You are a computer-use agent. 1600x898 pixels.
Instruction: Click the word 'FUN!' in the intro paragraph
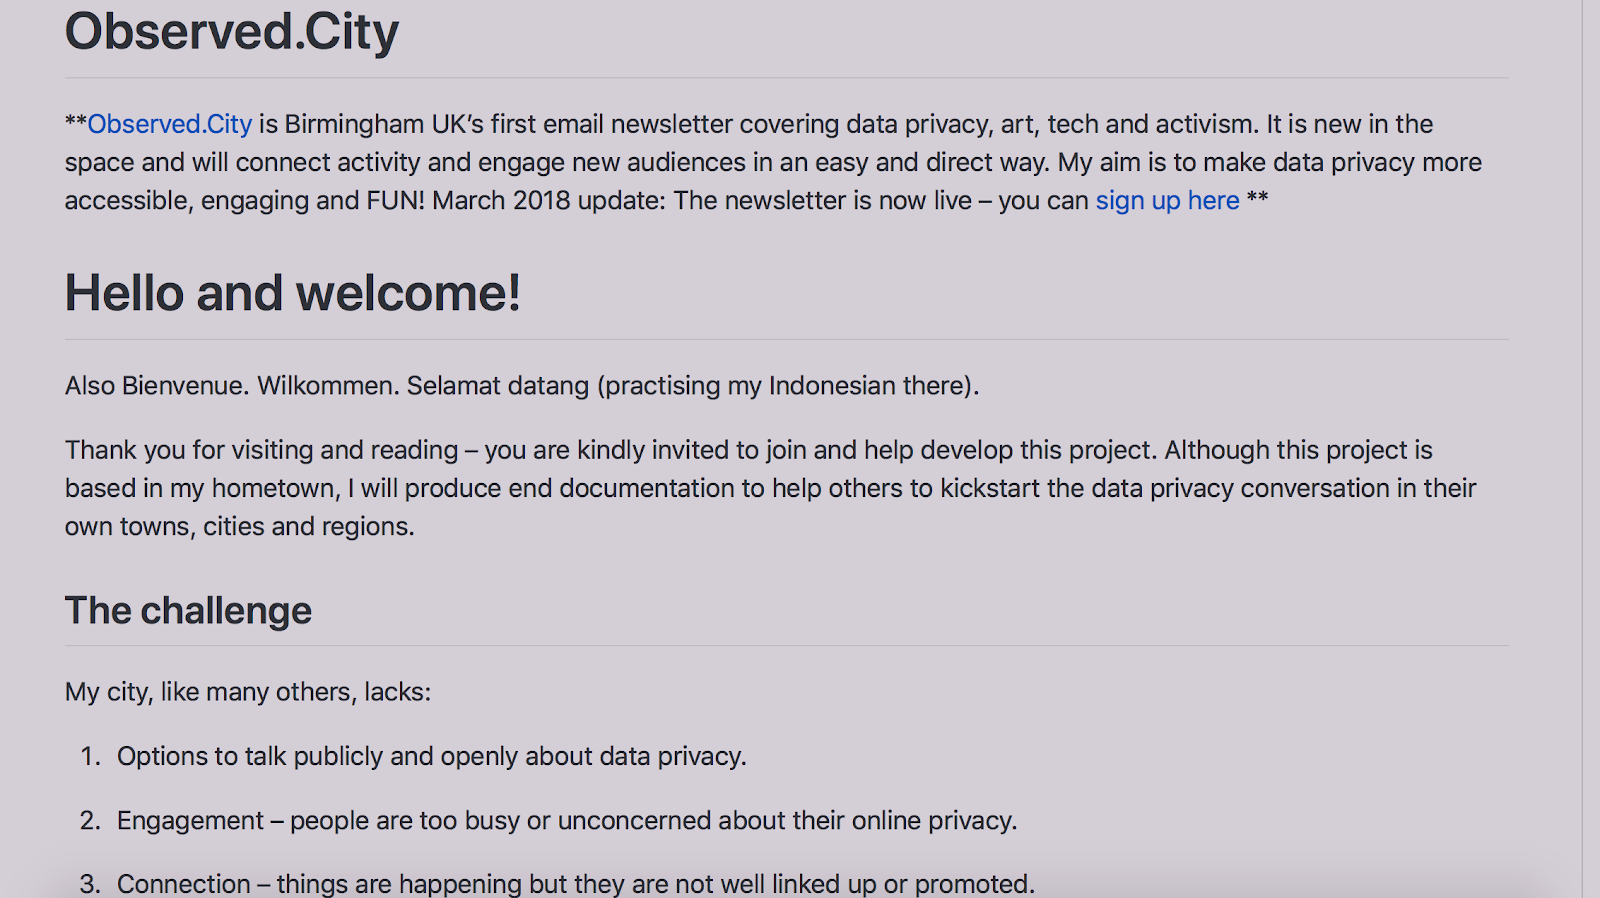click(x=395, y=200)
